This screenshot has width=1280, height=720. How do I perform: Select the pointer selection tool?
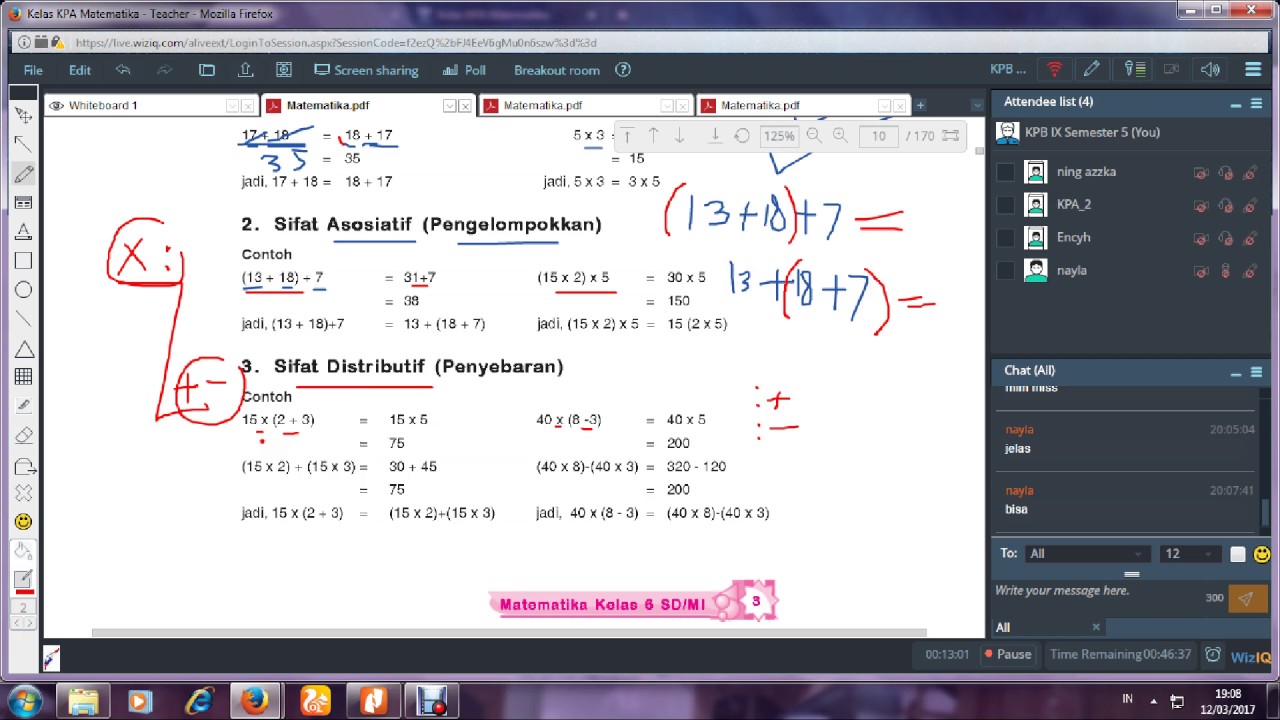23,115
